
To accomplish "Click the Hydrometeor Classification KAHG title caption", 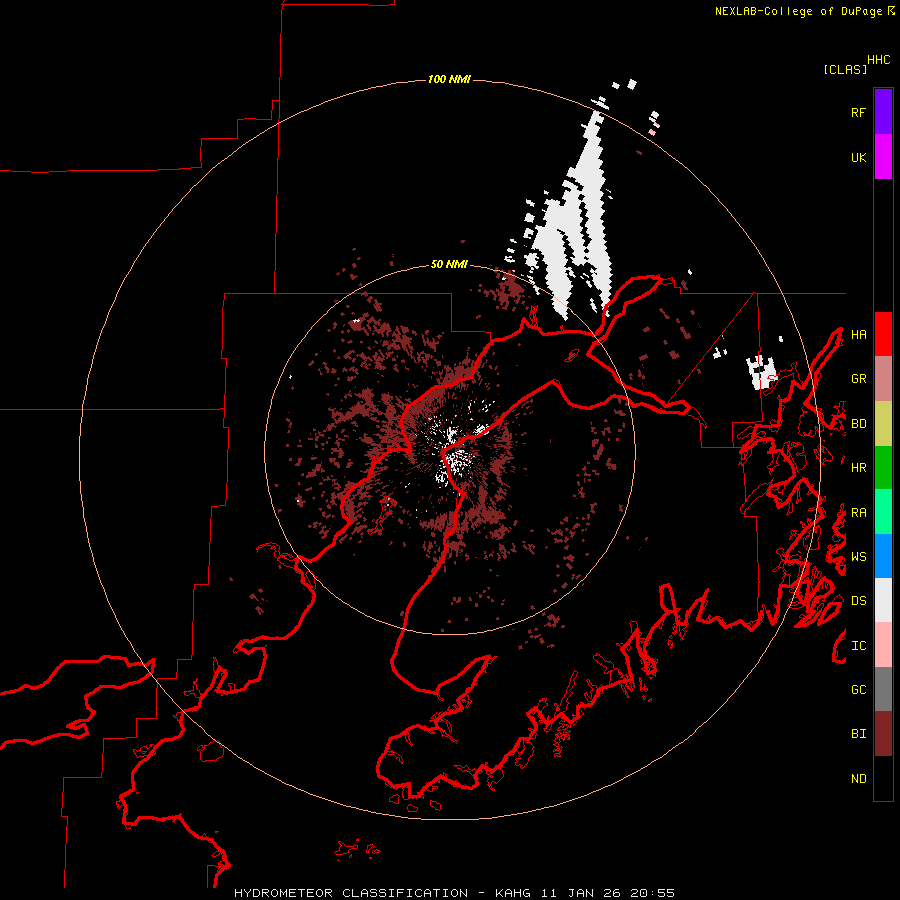I will click(454, 893).
